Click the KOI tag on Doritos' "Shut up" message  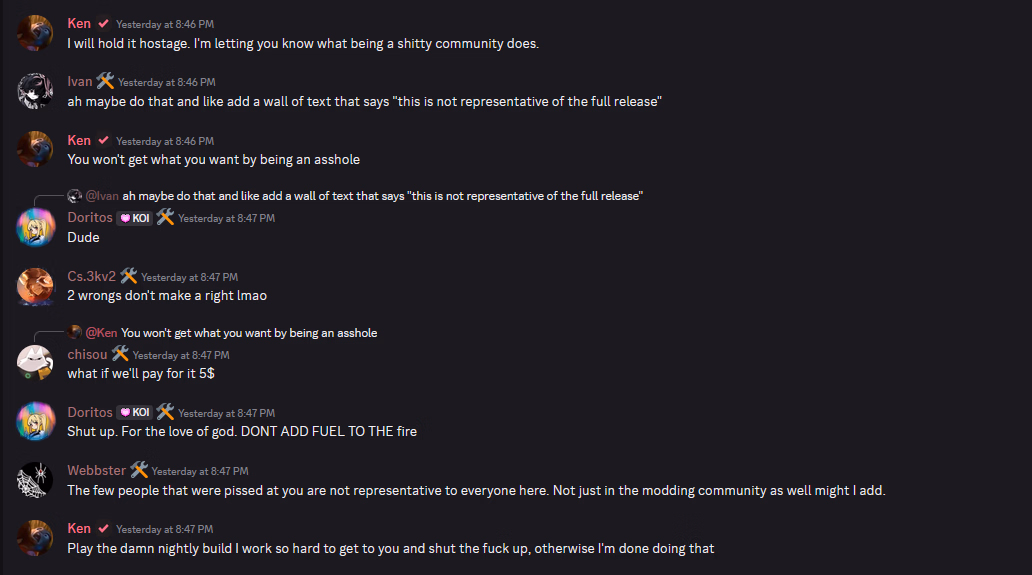(x=134, y=412)
